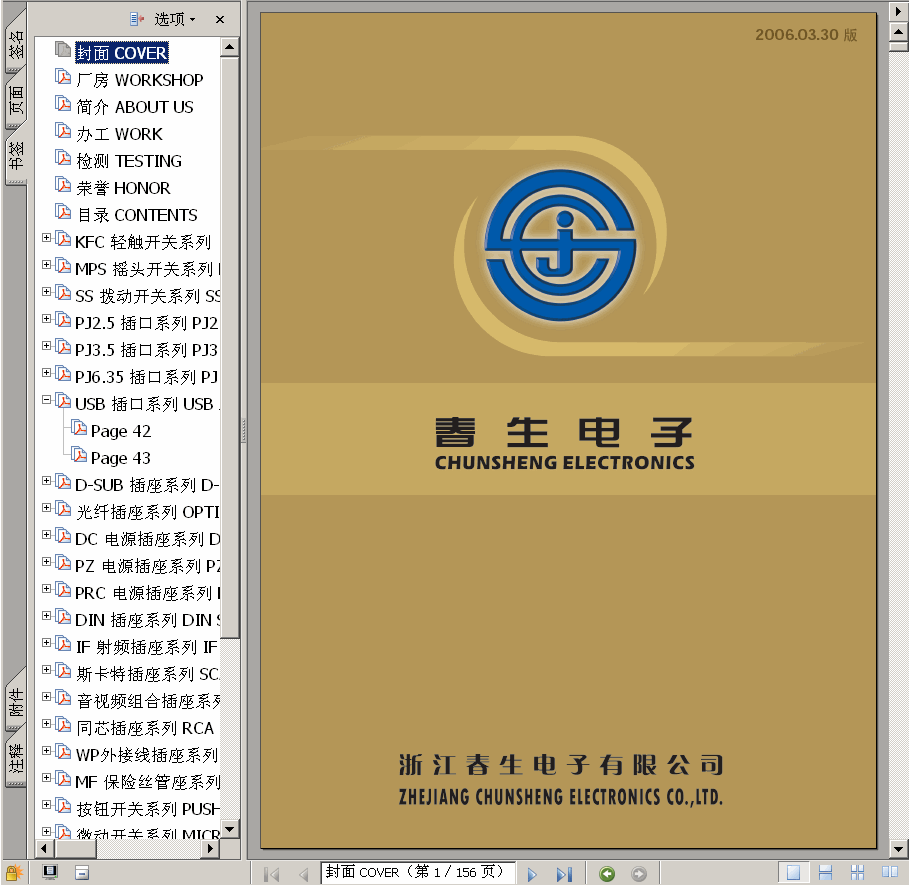909x885 pixels.
Task: Select continuous facing page layout
Action: click(857, 873)
